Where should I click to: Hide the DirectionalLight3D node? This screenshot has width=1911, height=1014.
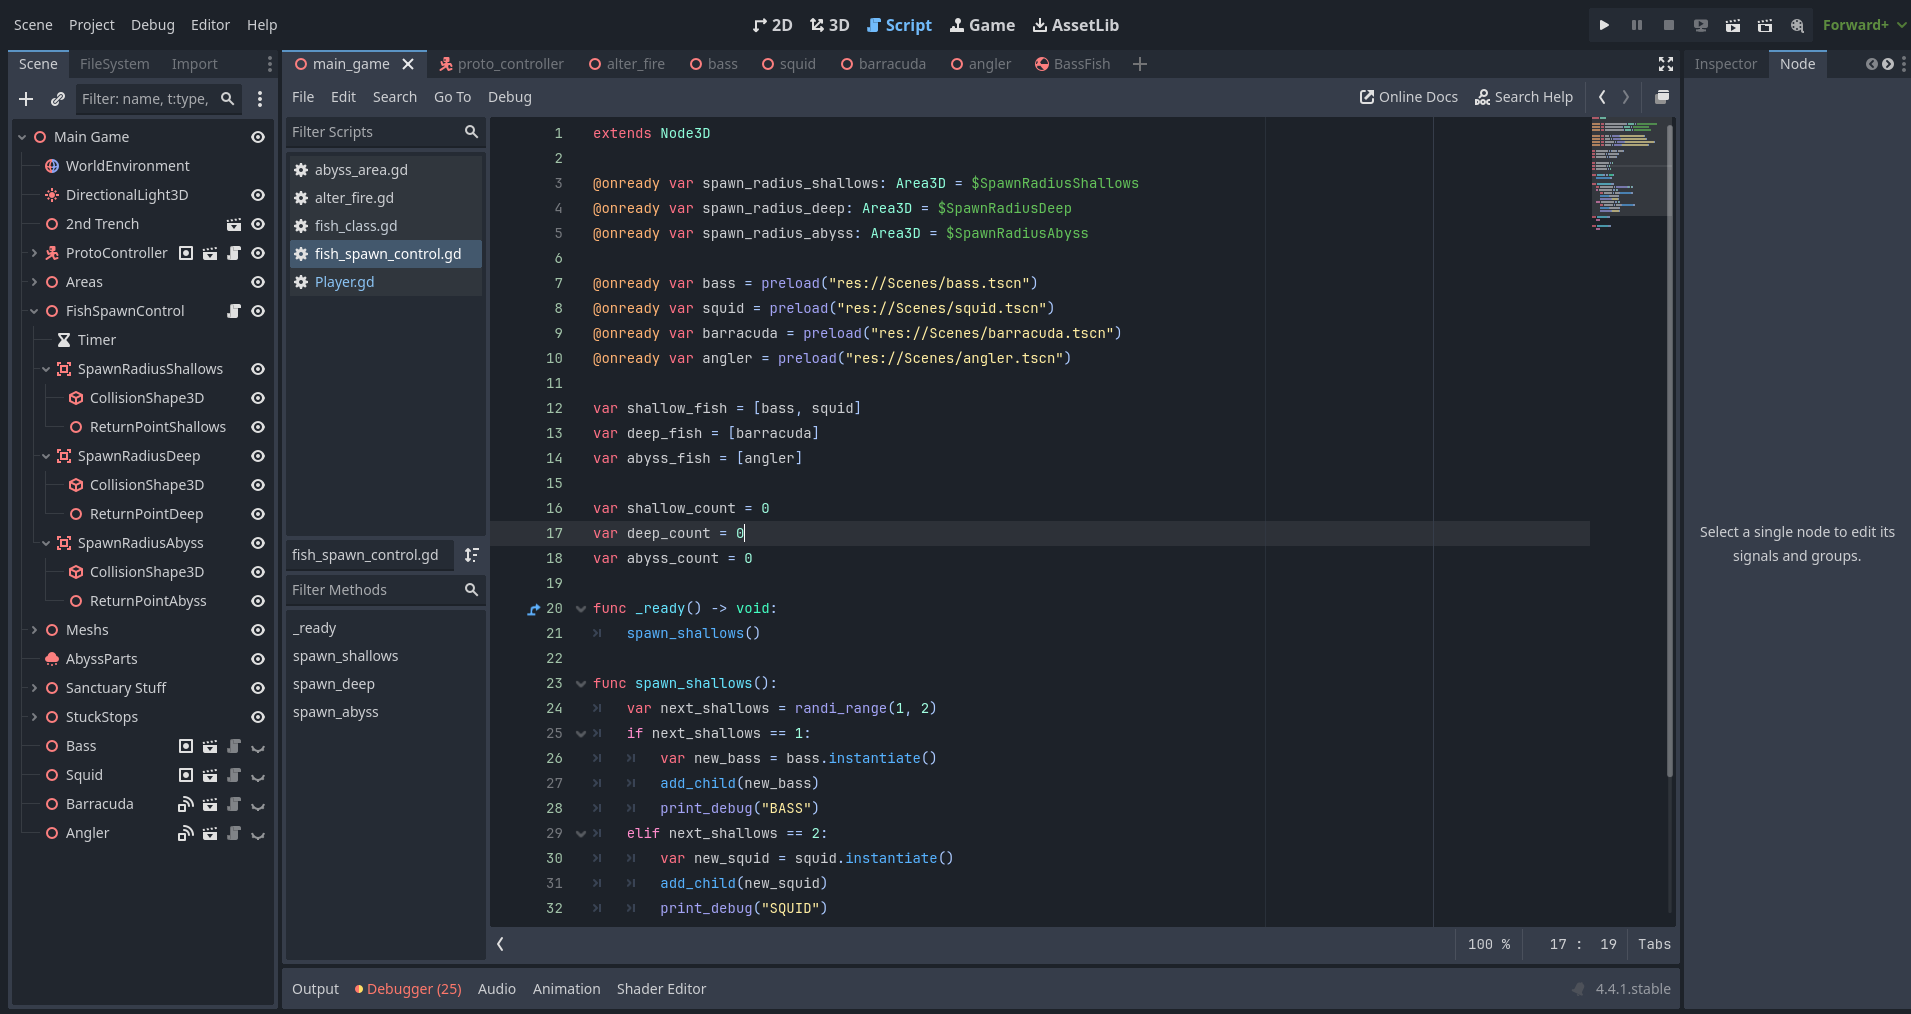[x=257, y=195]
